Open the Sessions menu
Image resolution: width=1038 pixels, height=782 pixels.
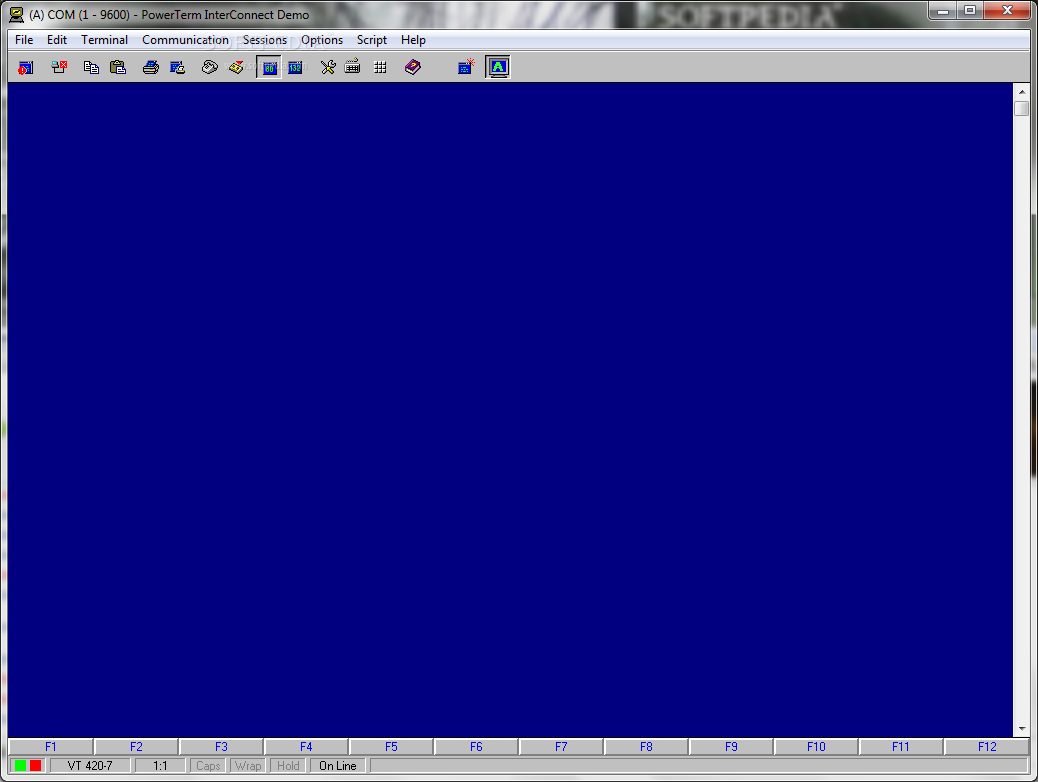coord(265,40)
